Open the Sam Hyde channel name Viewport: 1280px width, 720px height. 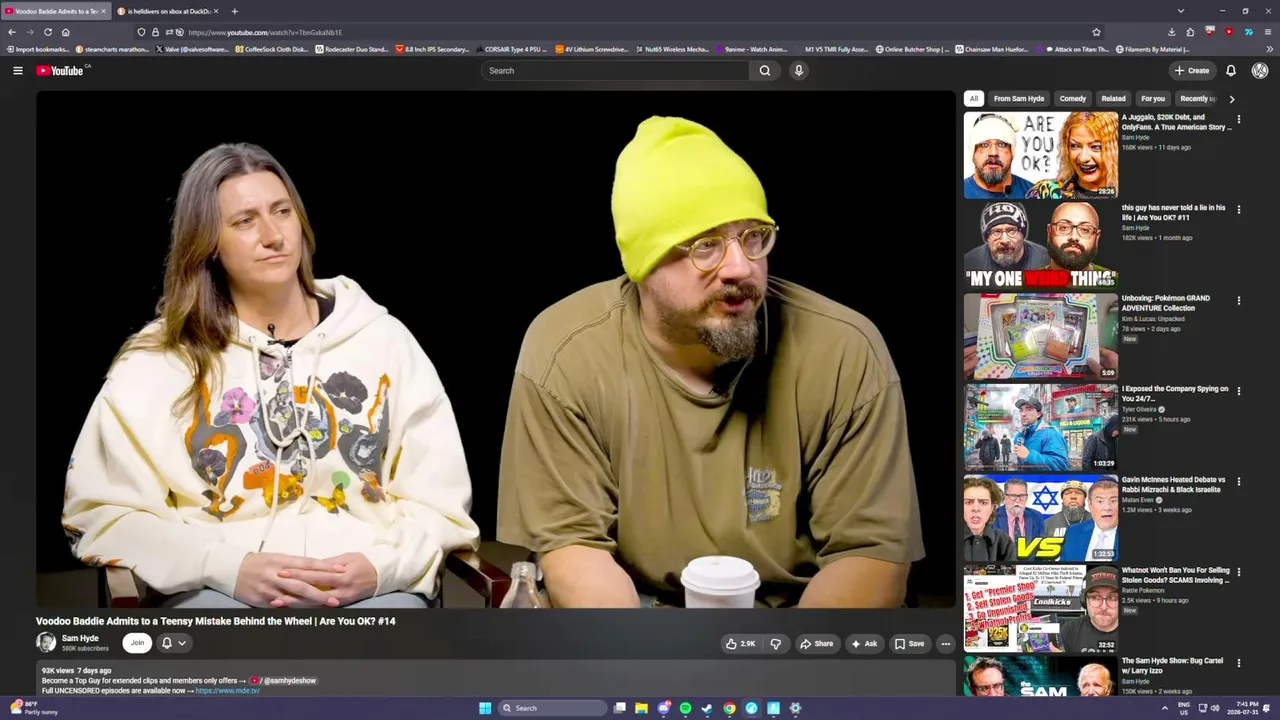pos(80,638)
